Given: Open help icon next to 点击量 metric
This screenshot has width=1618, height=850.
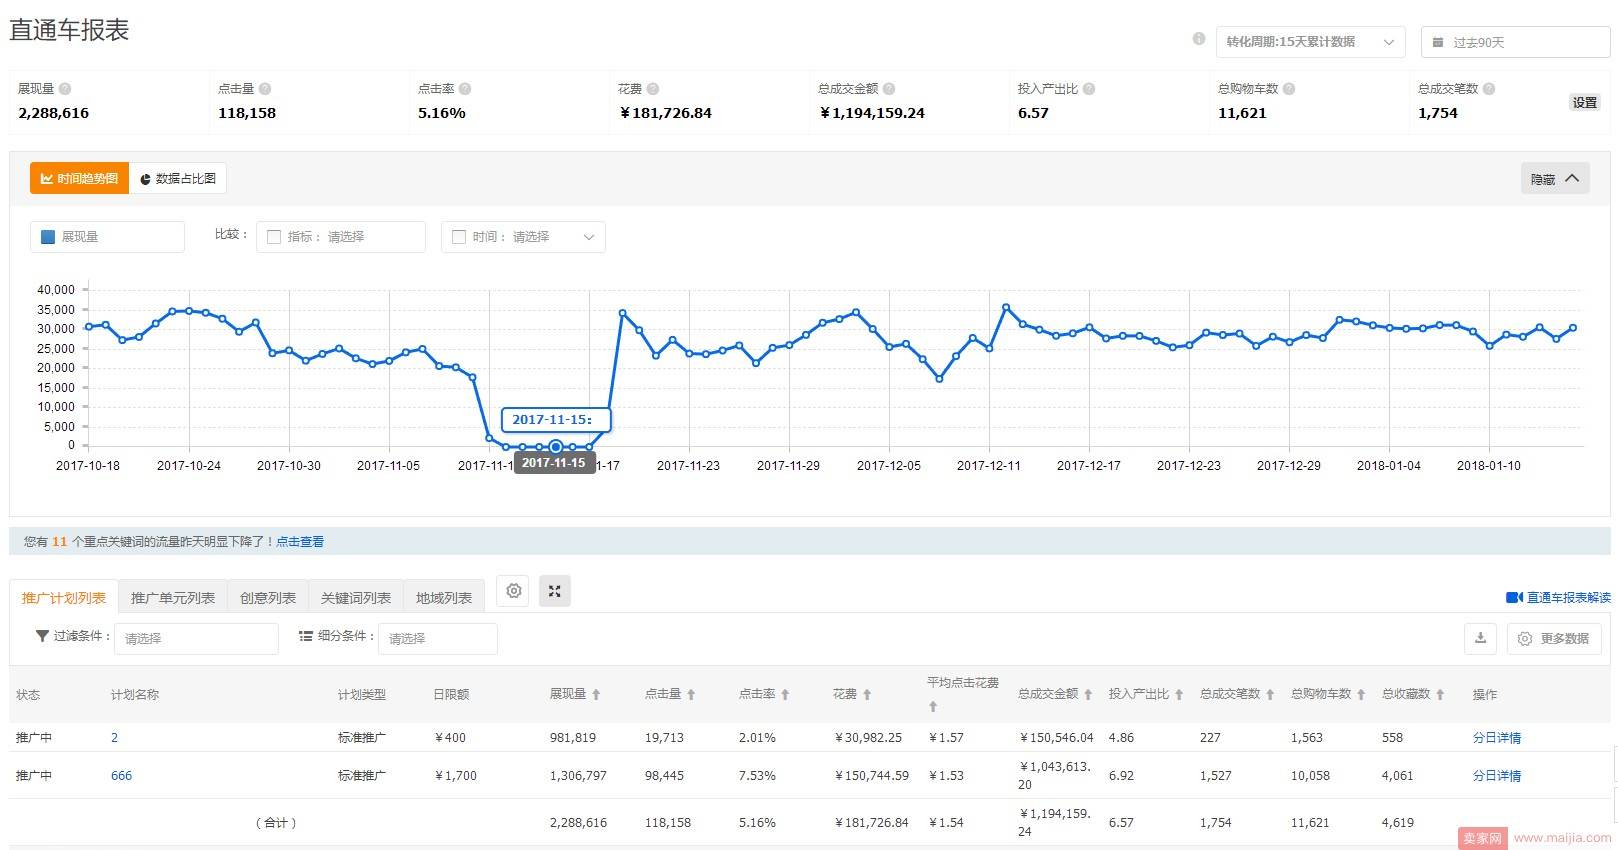Looking at the screenshot, I should [265, 89].
